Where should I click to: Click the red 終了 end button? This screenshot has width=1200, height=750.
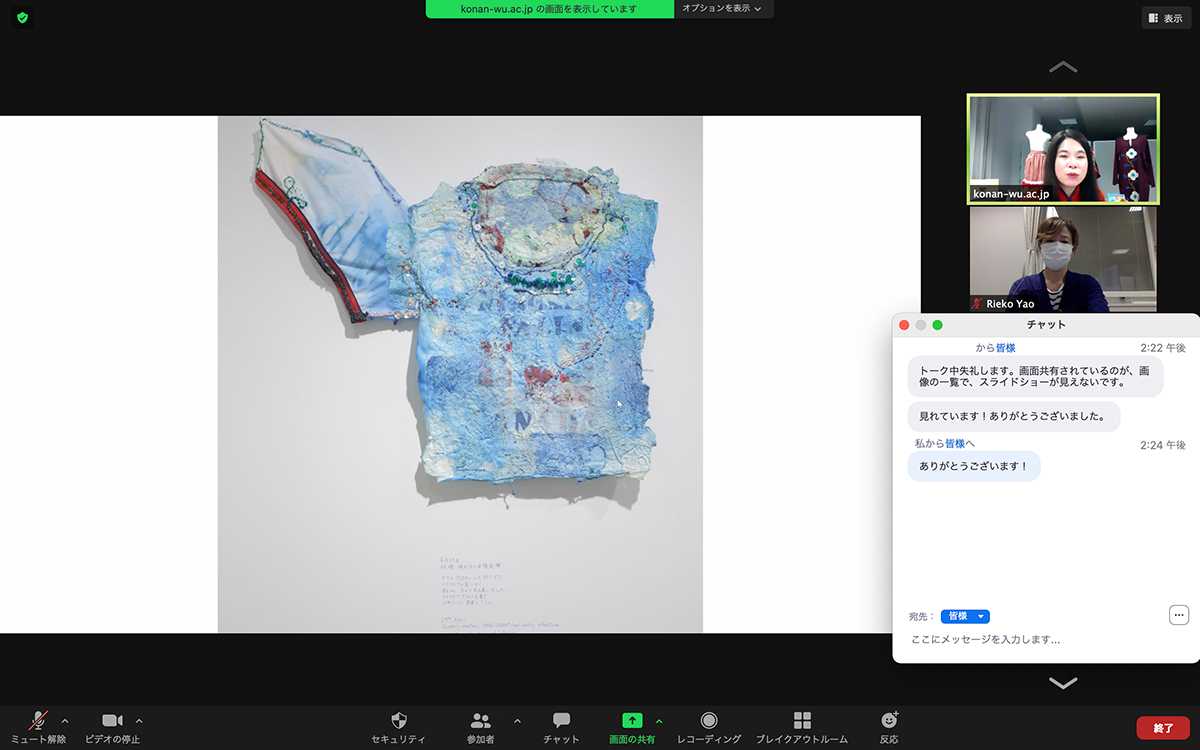1163,728
